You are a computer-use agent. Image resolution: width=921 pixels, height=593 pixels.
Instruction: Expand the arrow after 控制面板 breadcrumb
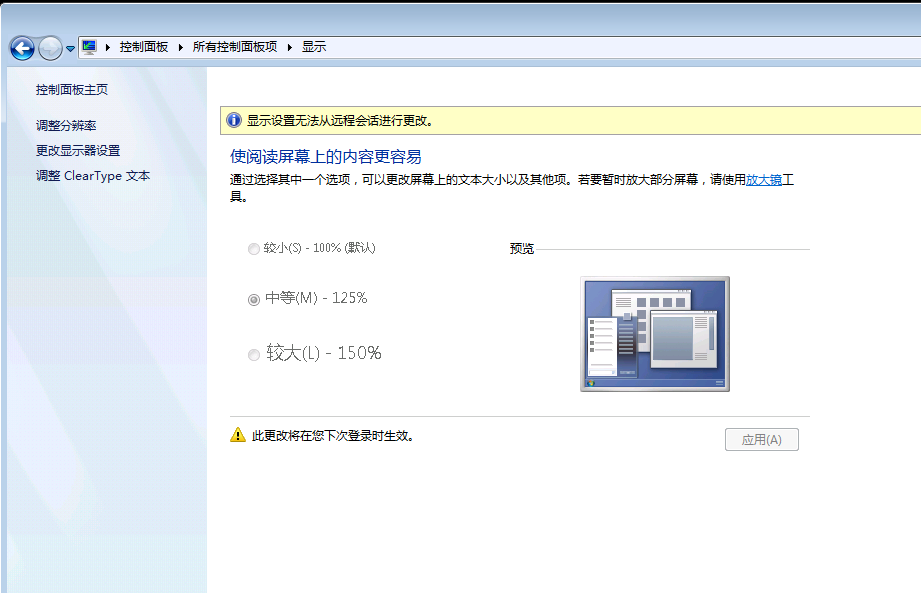coord(181,47)
